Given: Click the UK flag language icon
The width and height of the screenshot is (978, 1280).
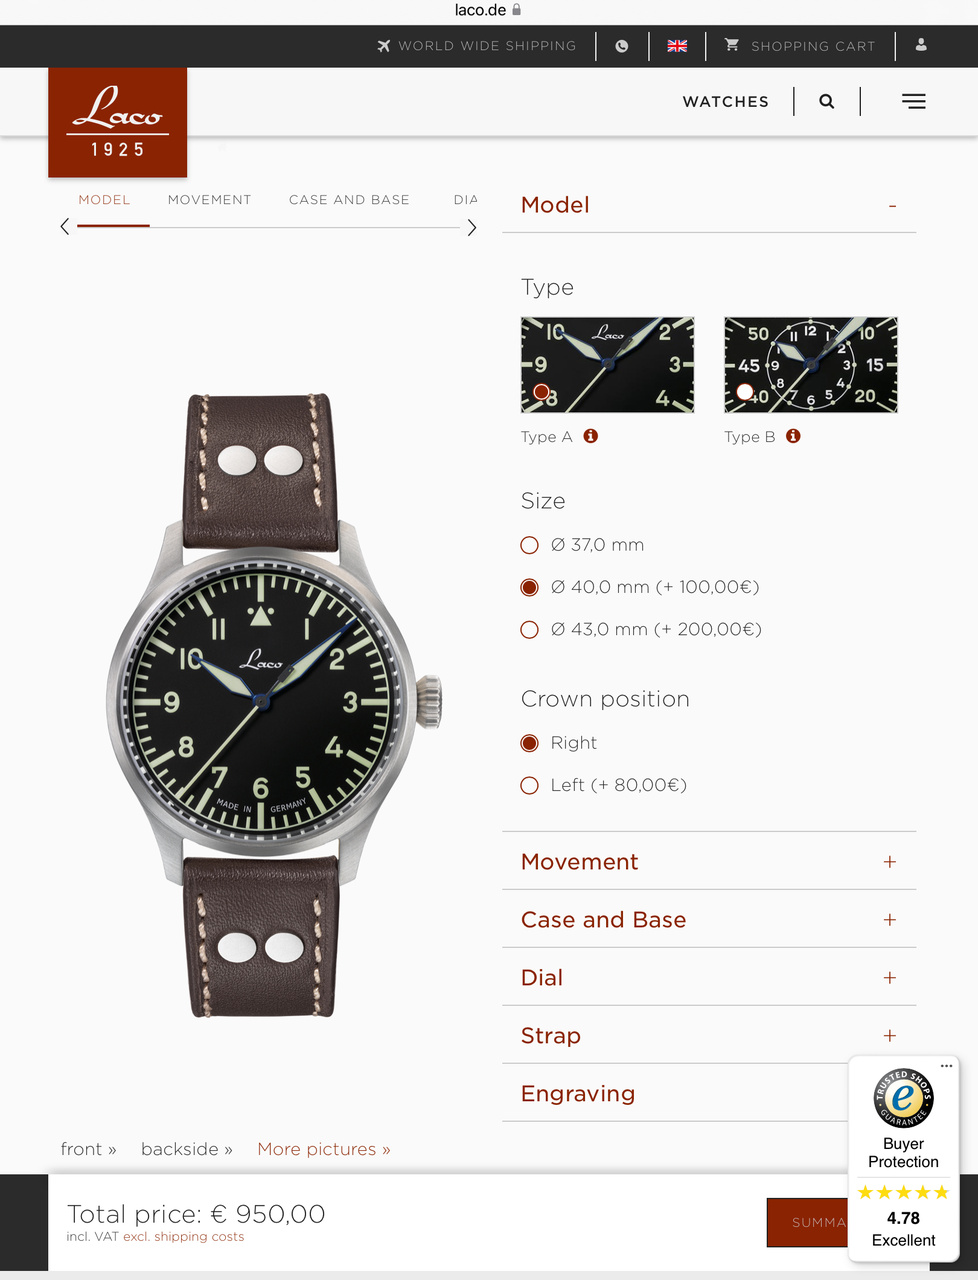Looking at the screenshot, I should [677, 46].
